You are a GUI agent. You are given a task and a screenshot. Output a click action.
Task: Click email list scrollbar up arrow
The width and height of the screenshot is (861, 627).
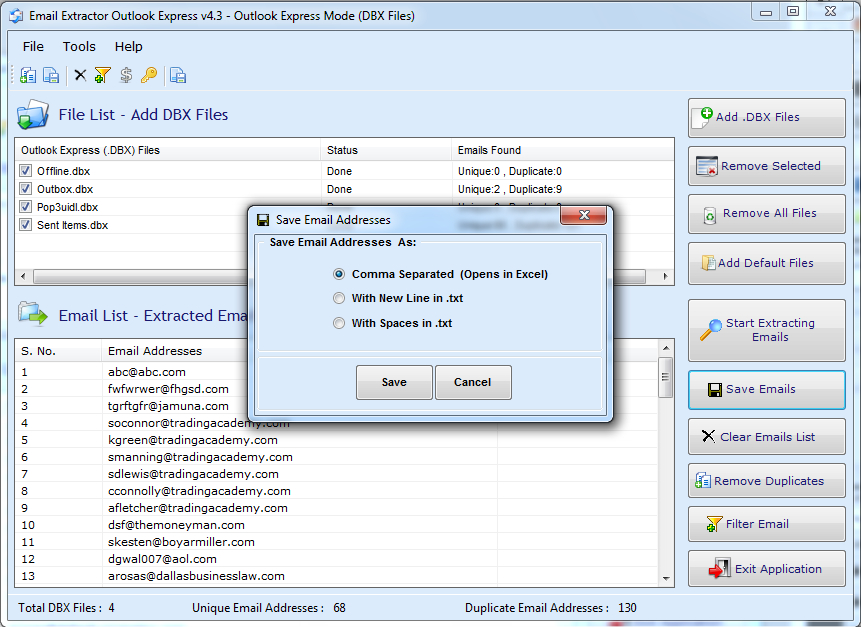click(x=666, y=348)
